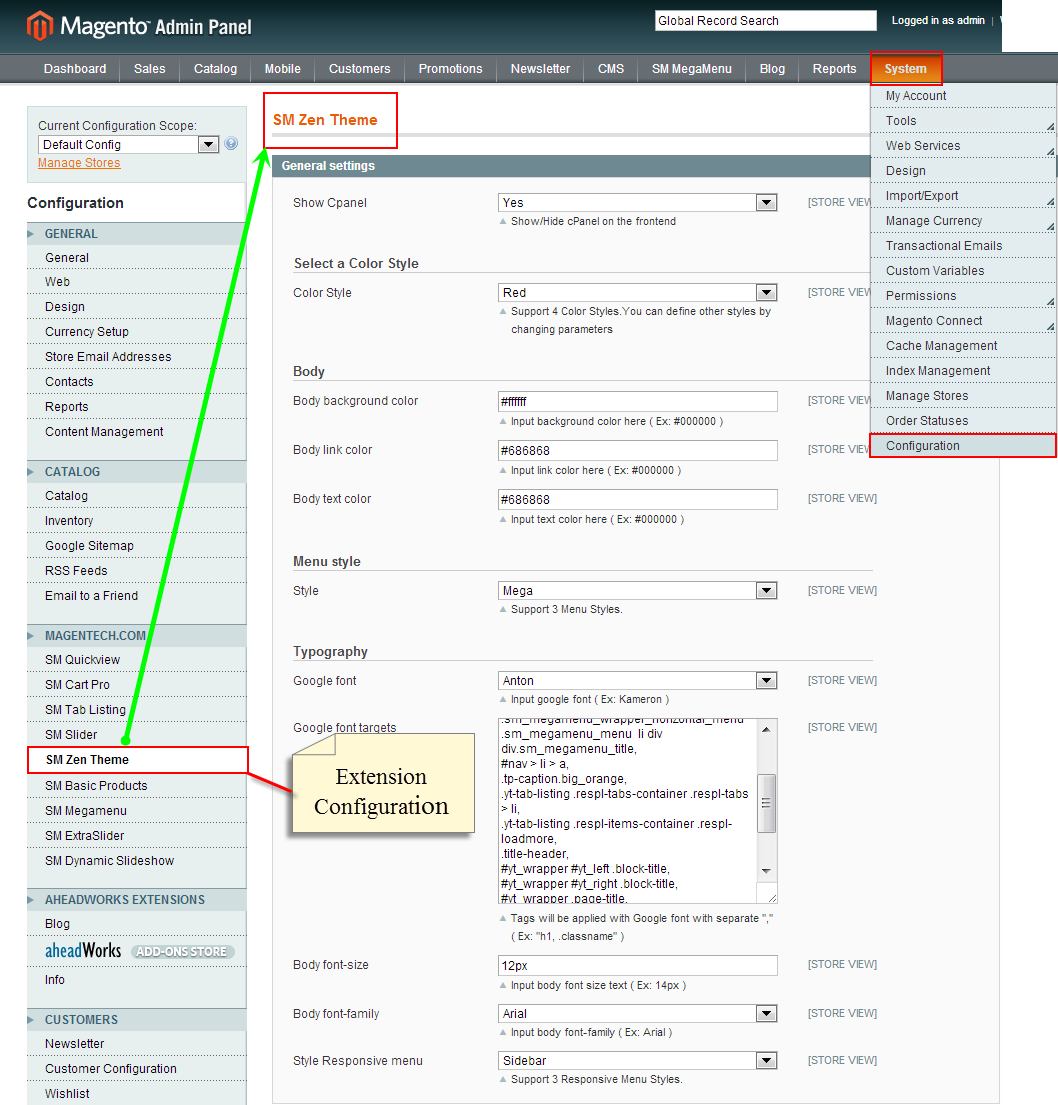
Task: Click the System menu
Action: point(906,68)
